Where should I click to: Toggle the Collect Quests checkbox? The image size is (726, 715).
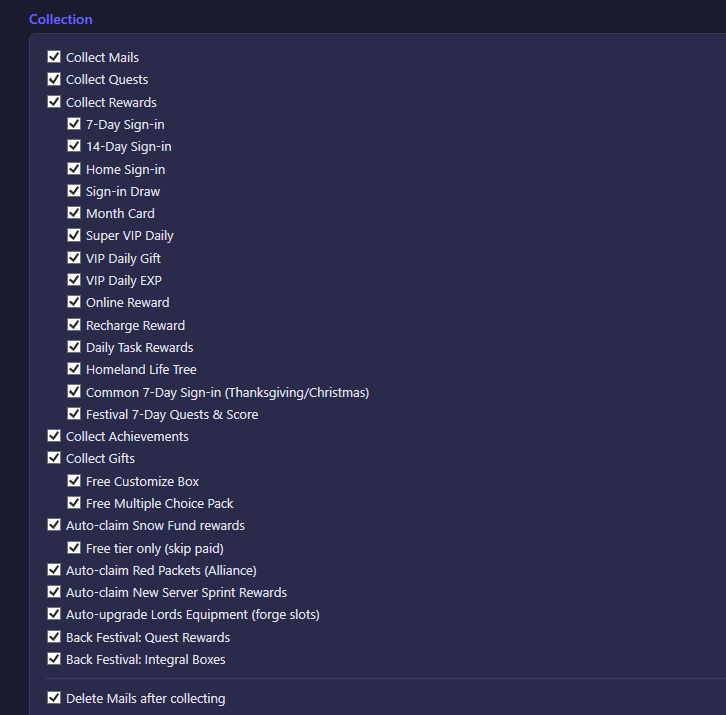(54, 79)
